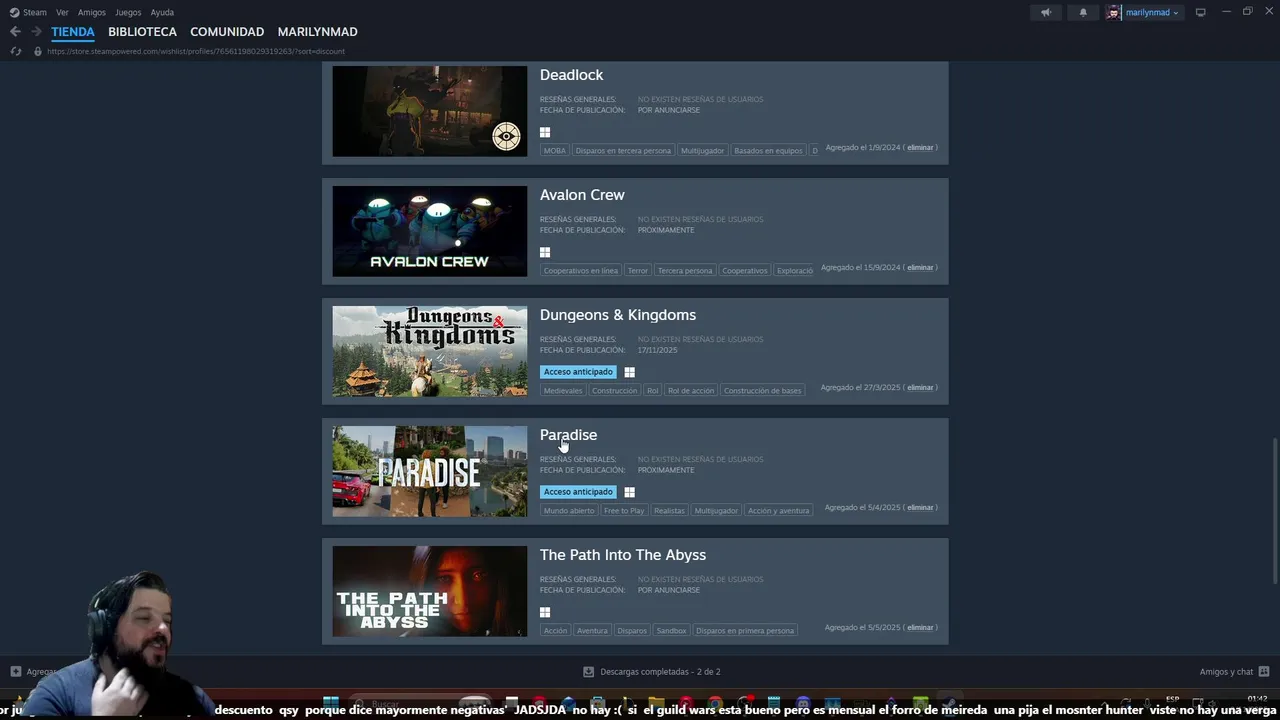Select the Medievales tag
This screenshot has width=1280, height=720.
pos(563,391)
